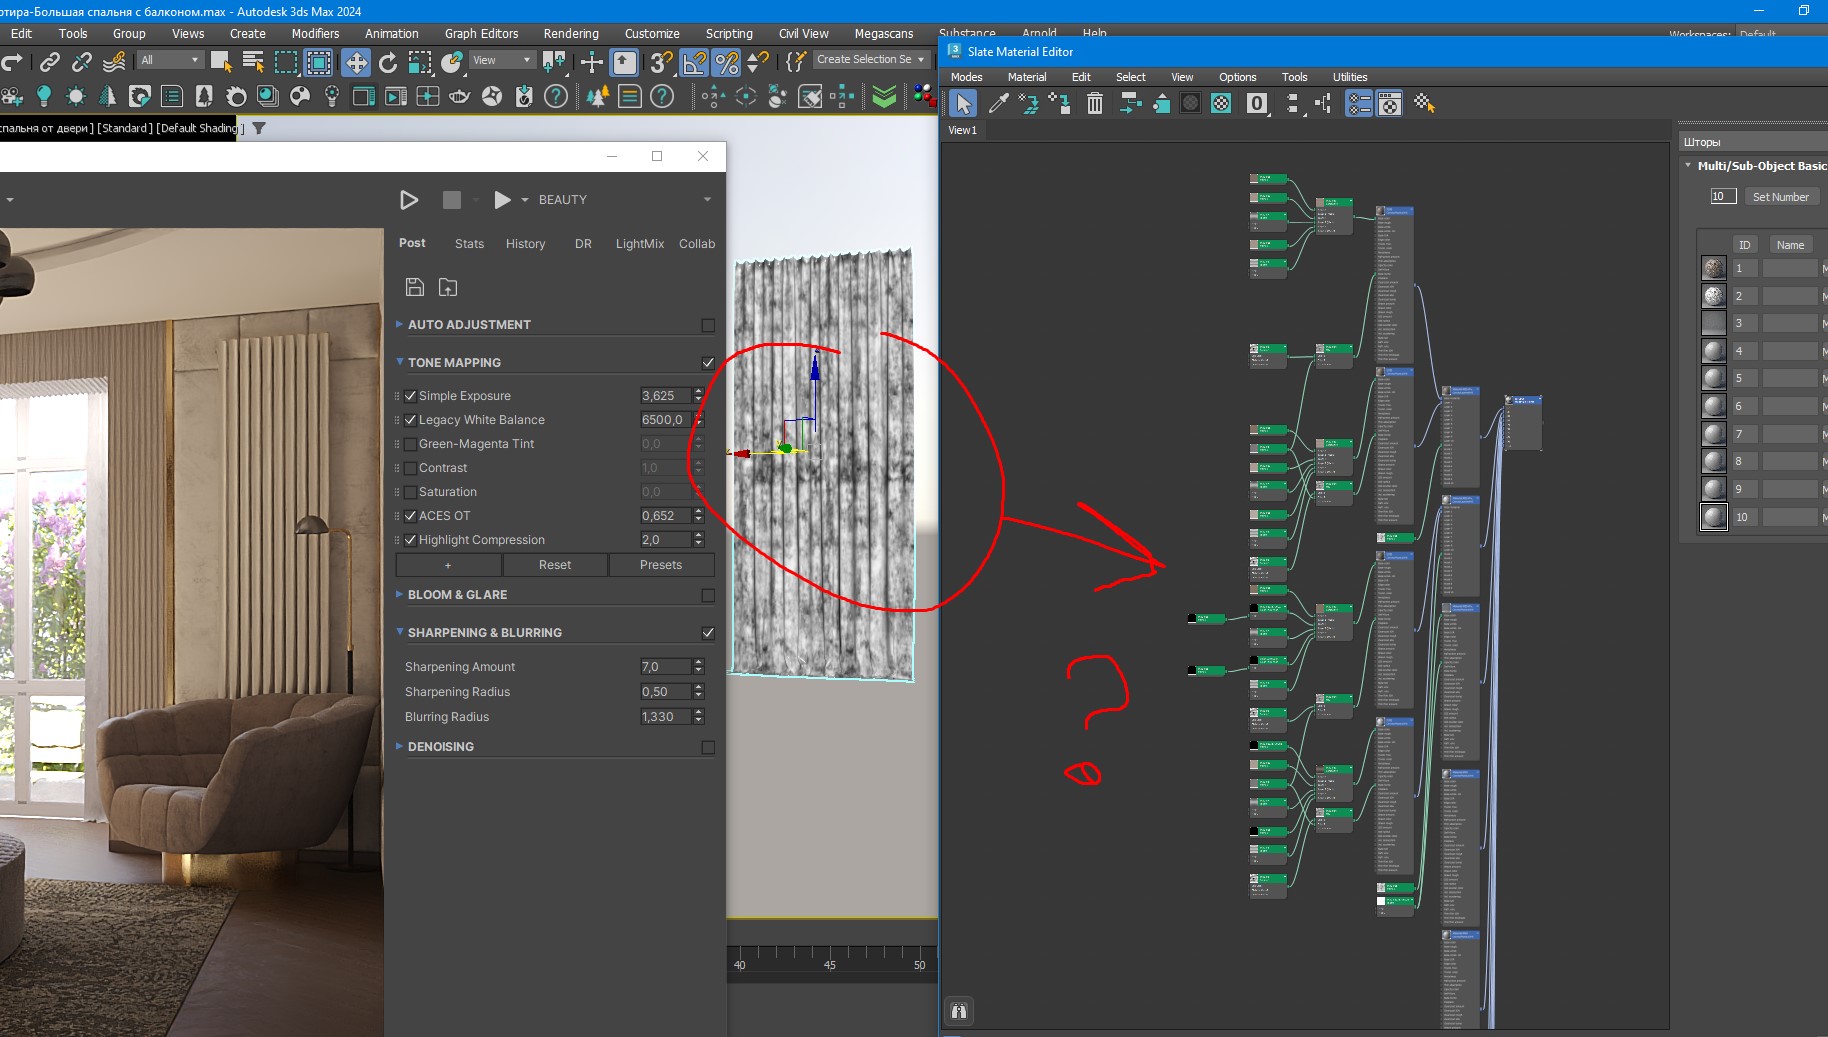Screen dimensions: 1828x1037
Task: Start interactive render play button
Action: (409, 200)
